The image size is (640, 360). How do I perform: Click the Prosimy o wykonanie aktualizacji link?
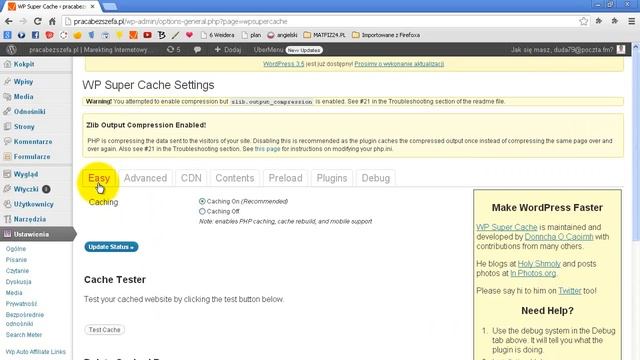pos(399,64)
